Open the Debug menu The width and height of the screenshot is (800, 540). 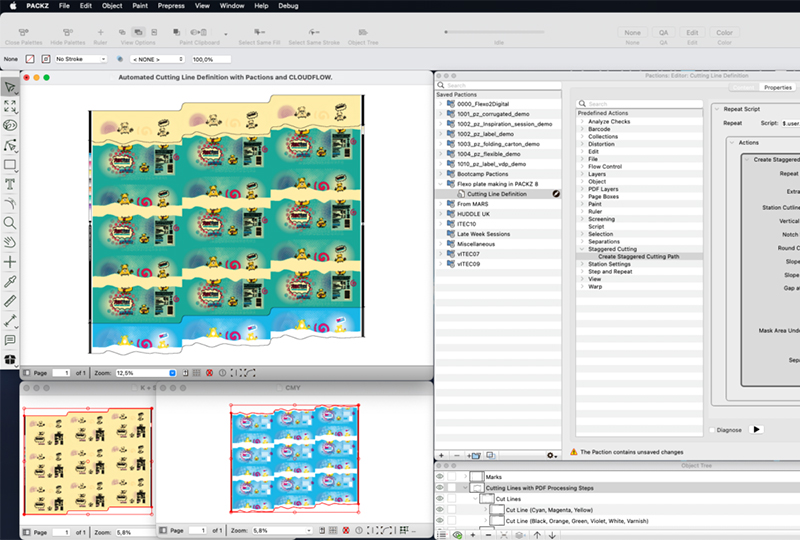[x=288, y=6]
